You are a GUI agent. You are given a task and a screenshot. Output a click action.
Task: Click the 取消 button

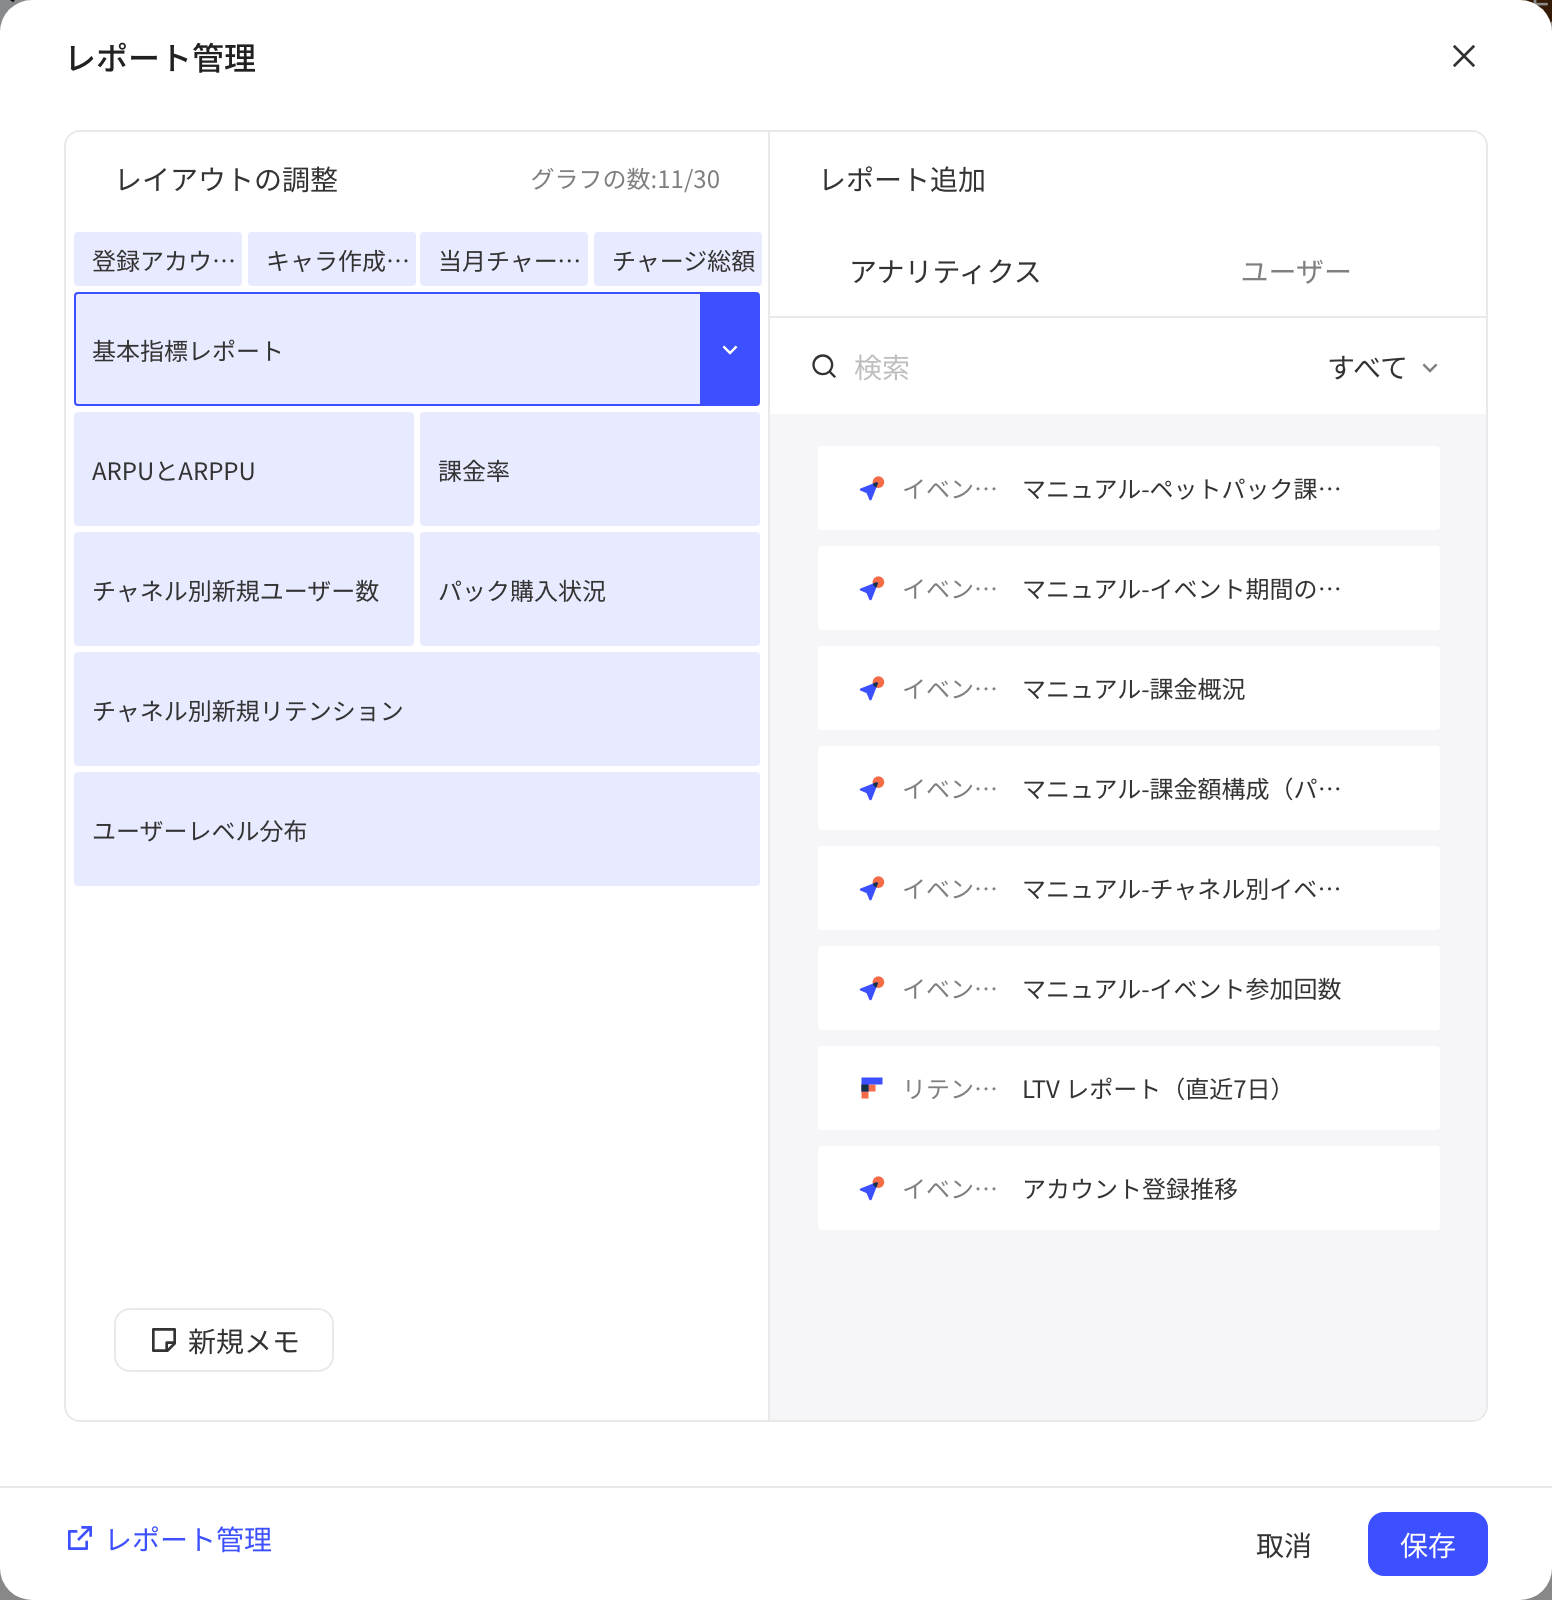1283,1545
